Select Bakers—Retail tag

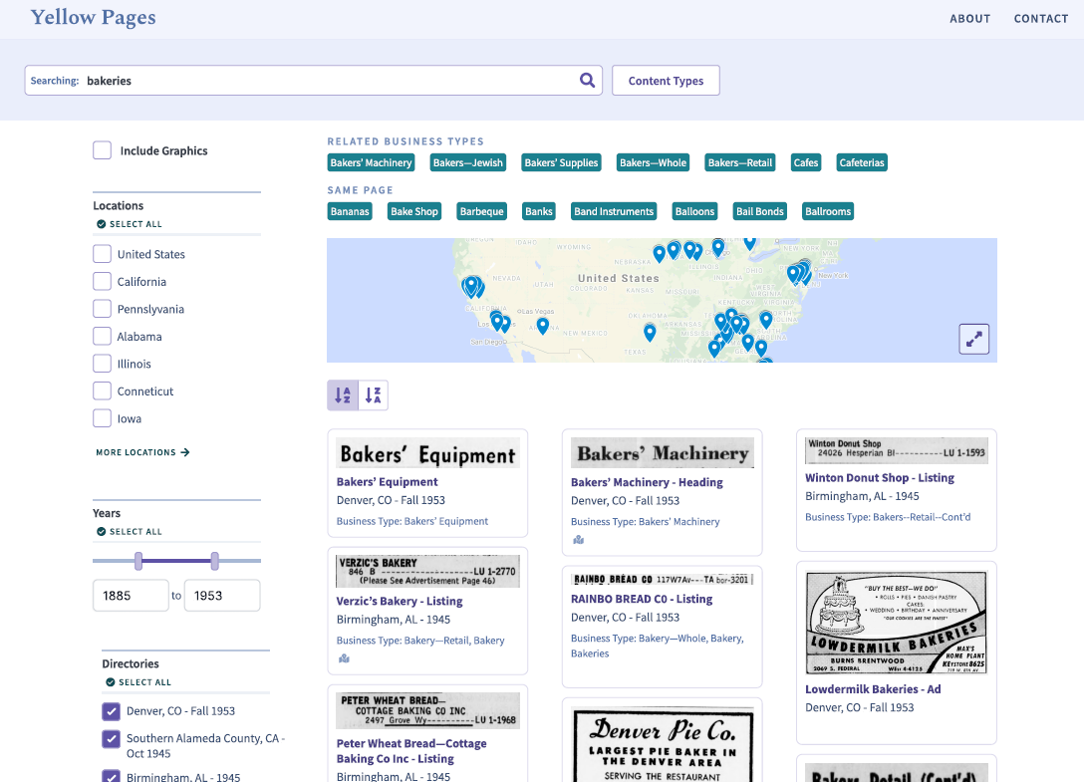(x=740, y=162)
